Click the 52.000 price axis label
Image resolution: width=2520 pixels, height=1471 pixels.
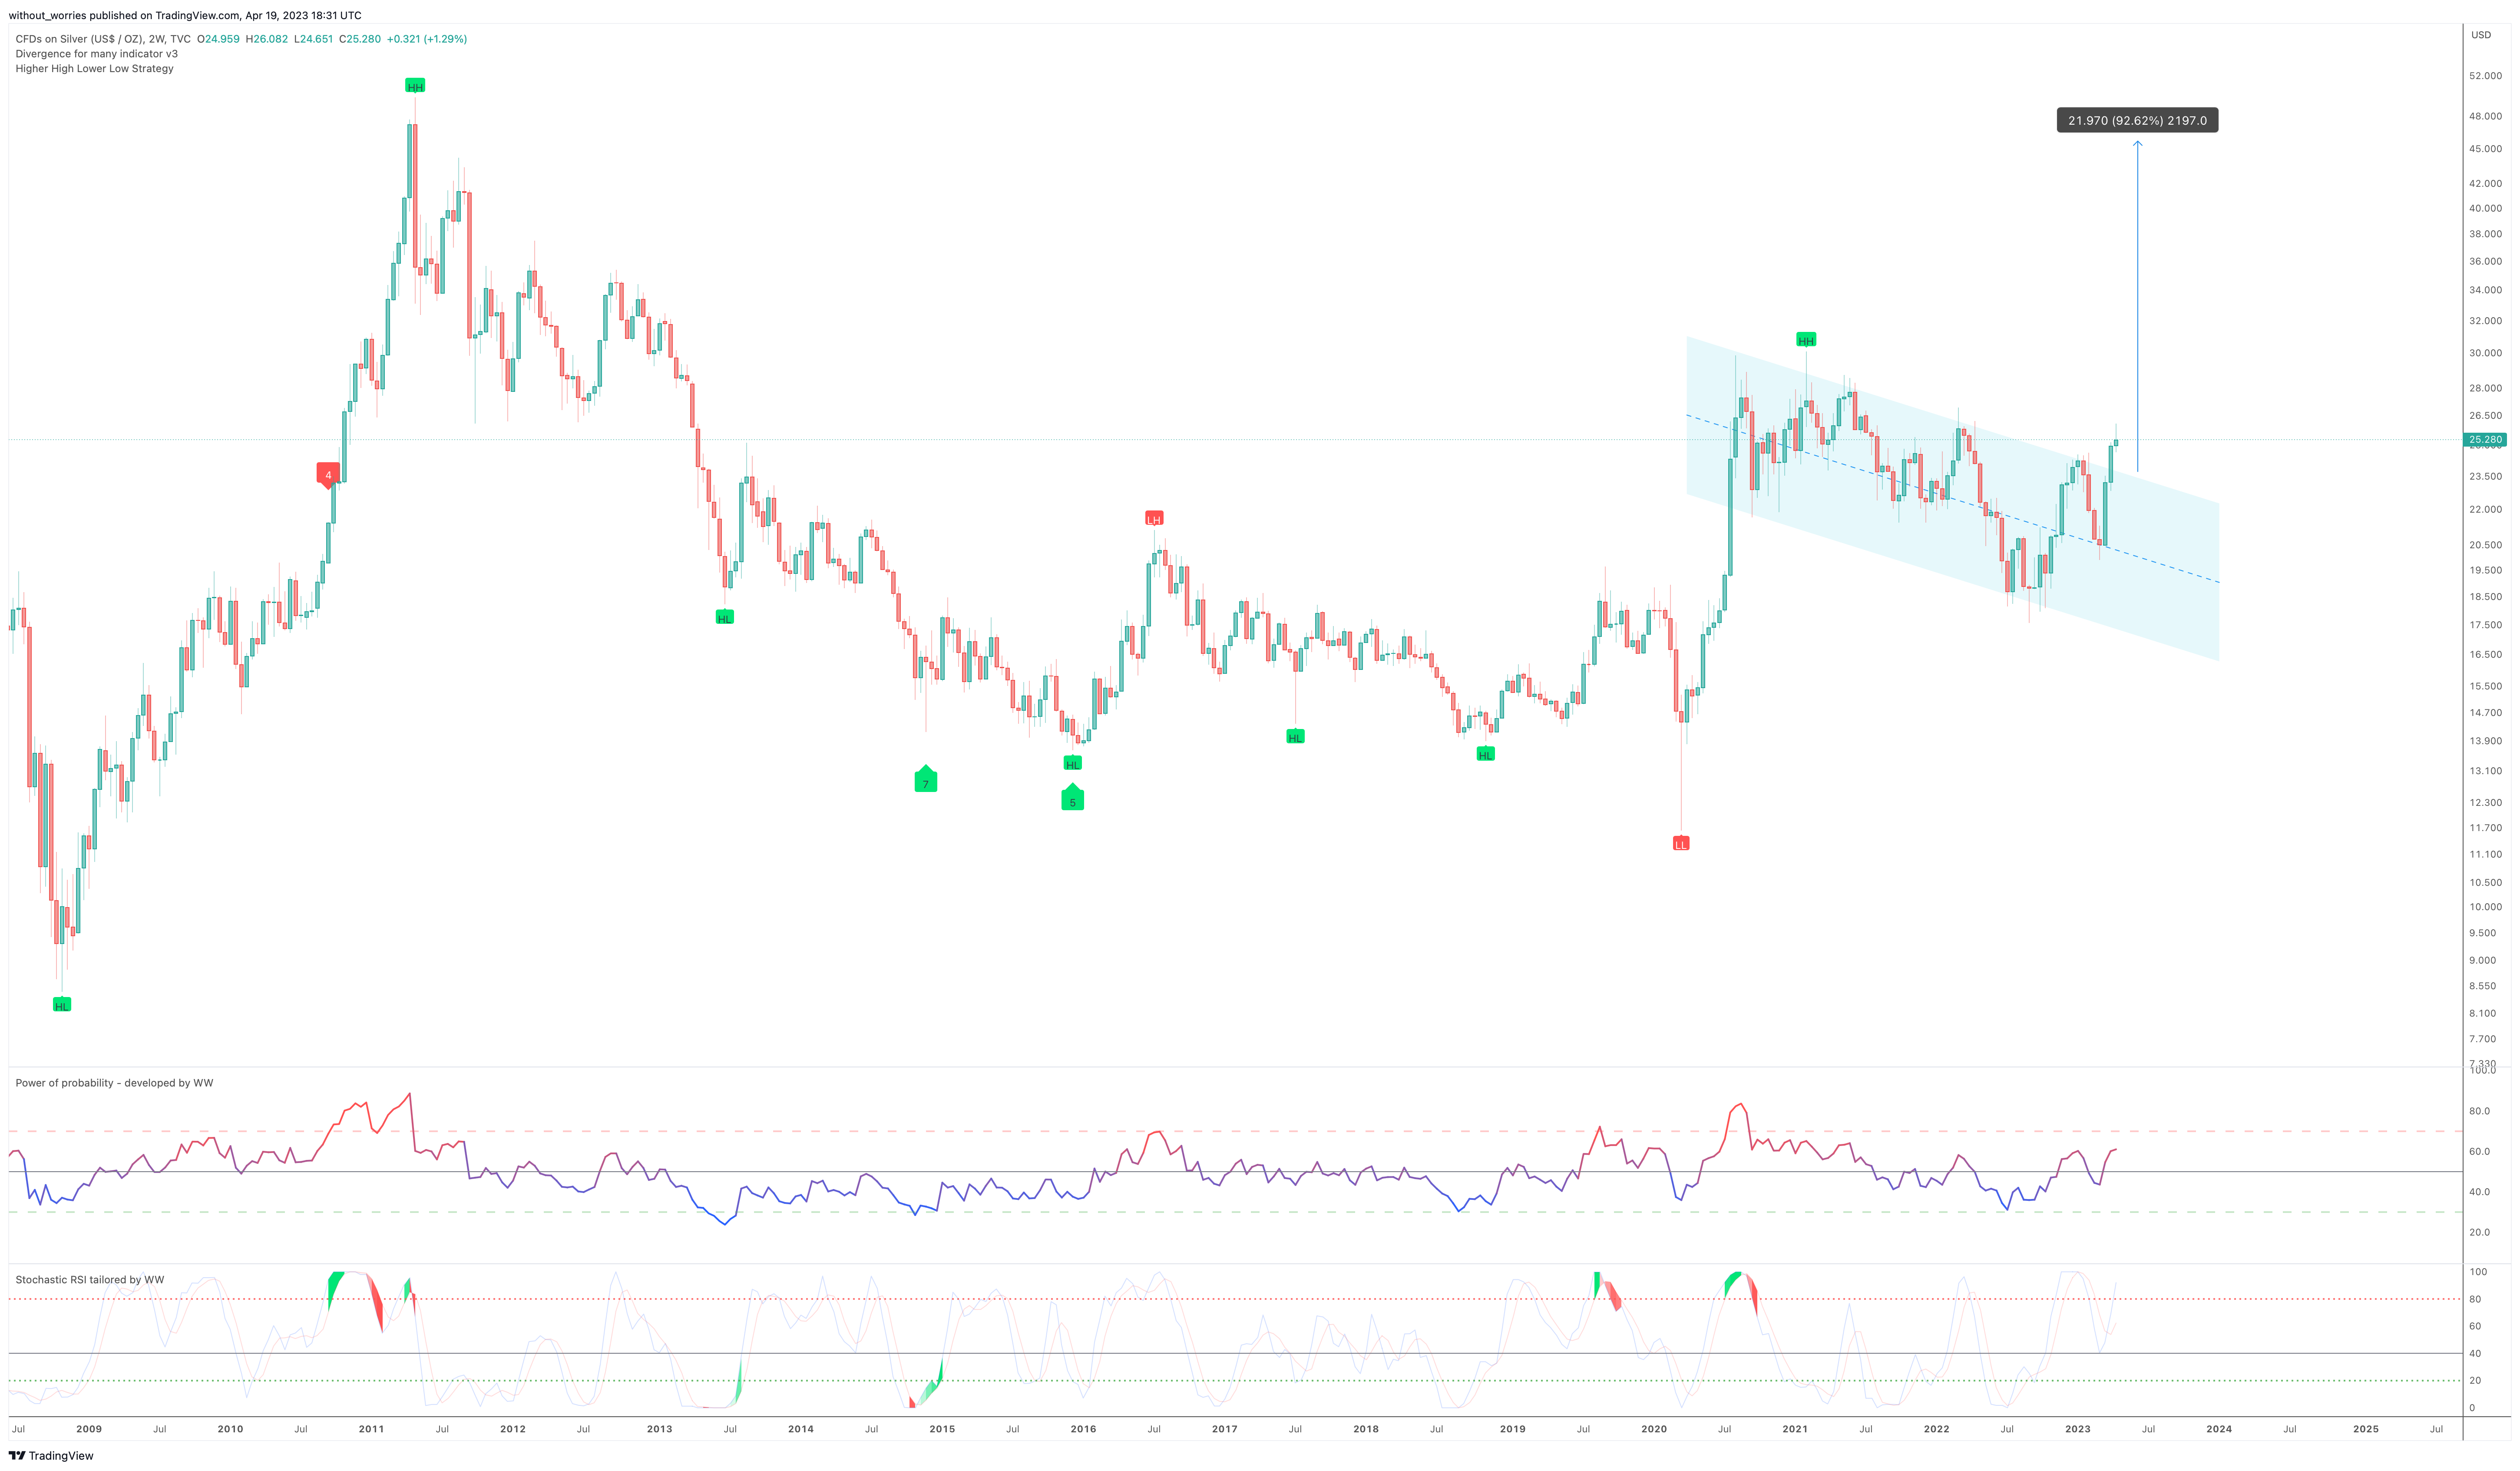click(x=2485, y=76)
